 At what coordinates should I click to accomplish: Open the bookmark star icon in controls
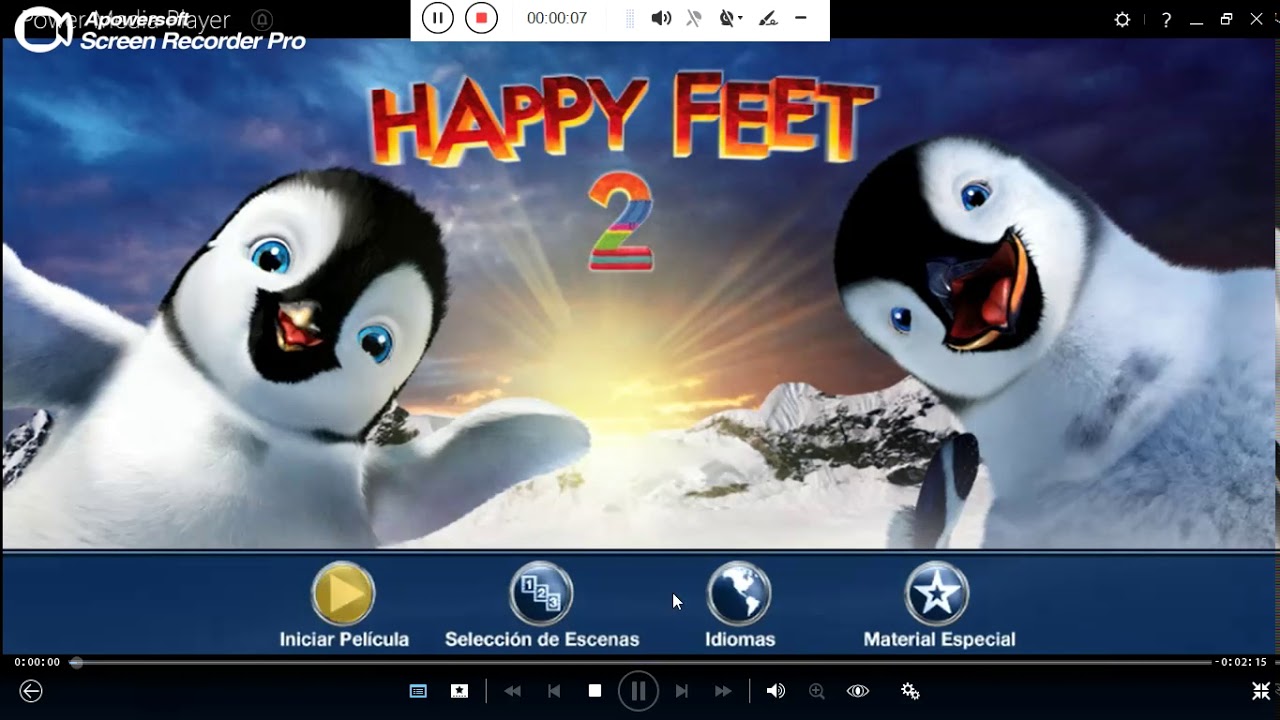(459, 691)
